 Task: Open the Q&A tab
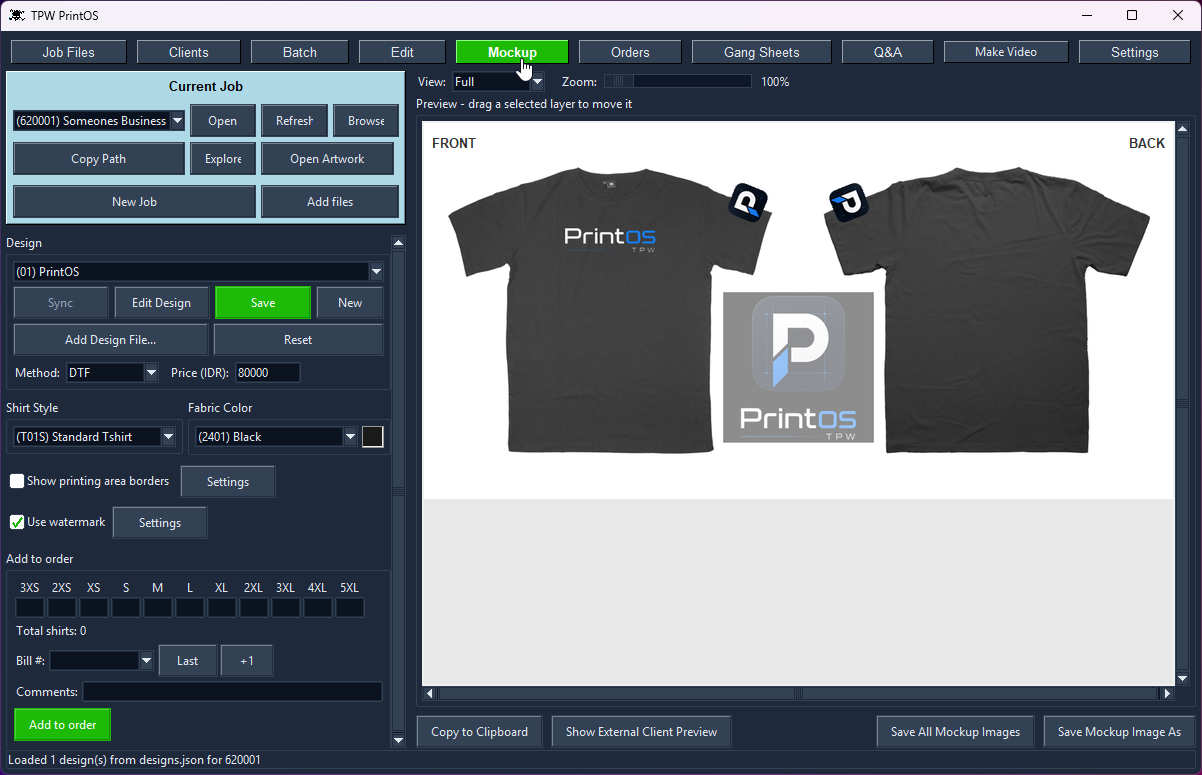887,52
